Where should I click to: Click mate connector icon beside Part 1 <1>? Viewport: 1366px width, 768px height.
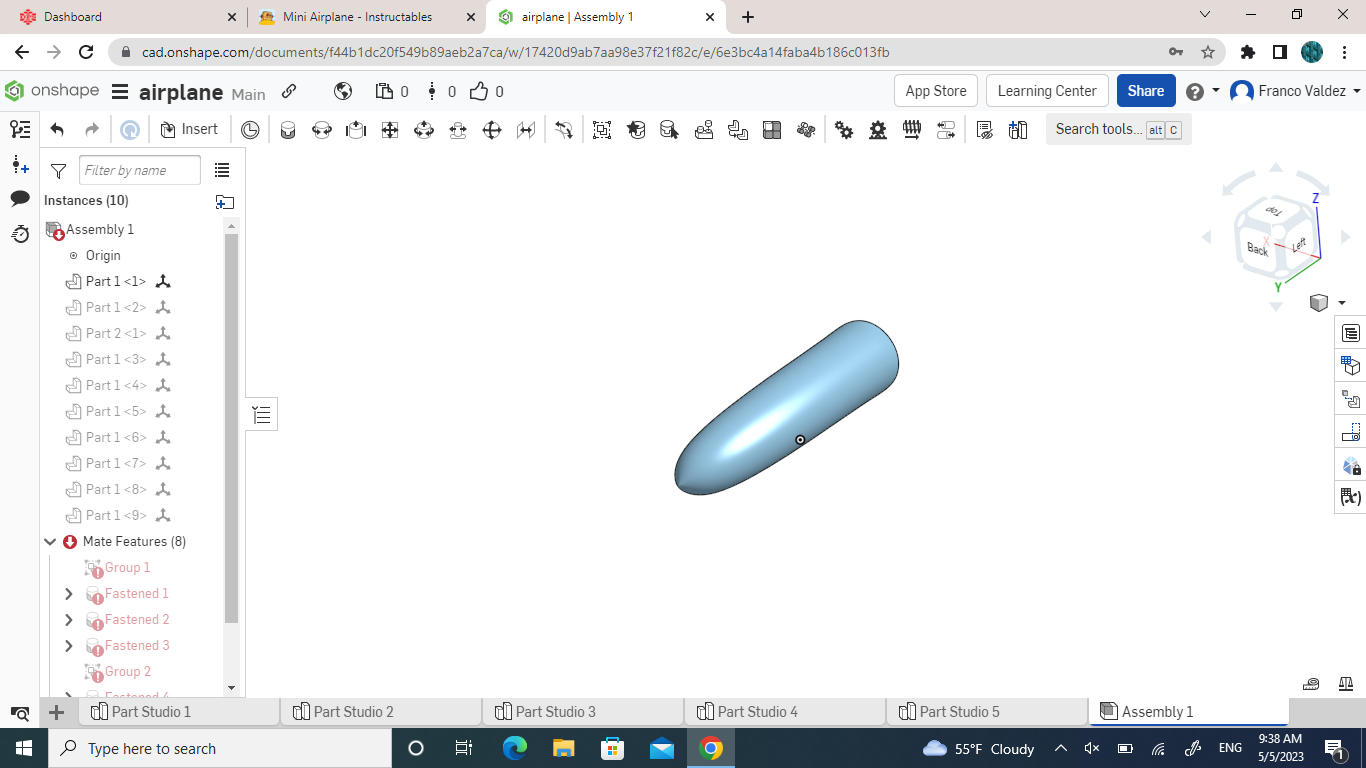coord(163,281)
